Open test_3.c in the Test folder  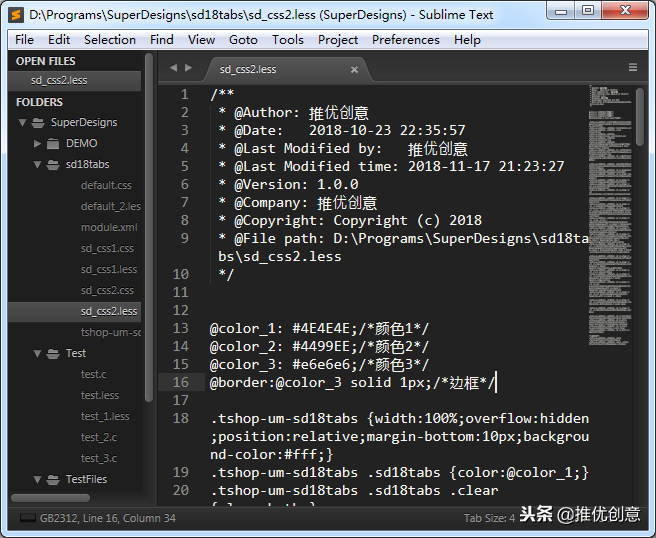point(99,459)
